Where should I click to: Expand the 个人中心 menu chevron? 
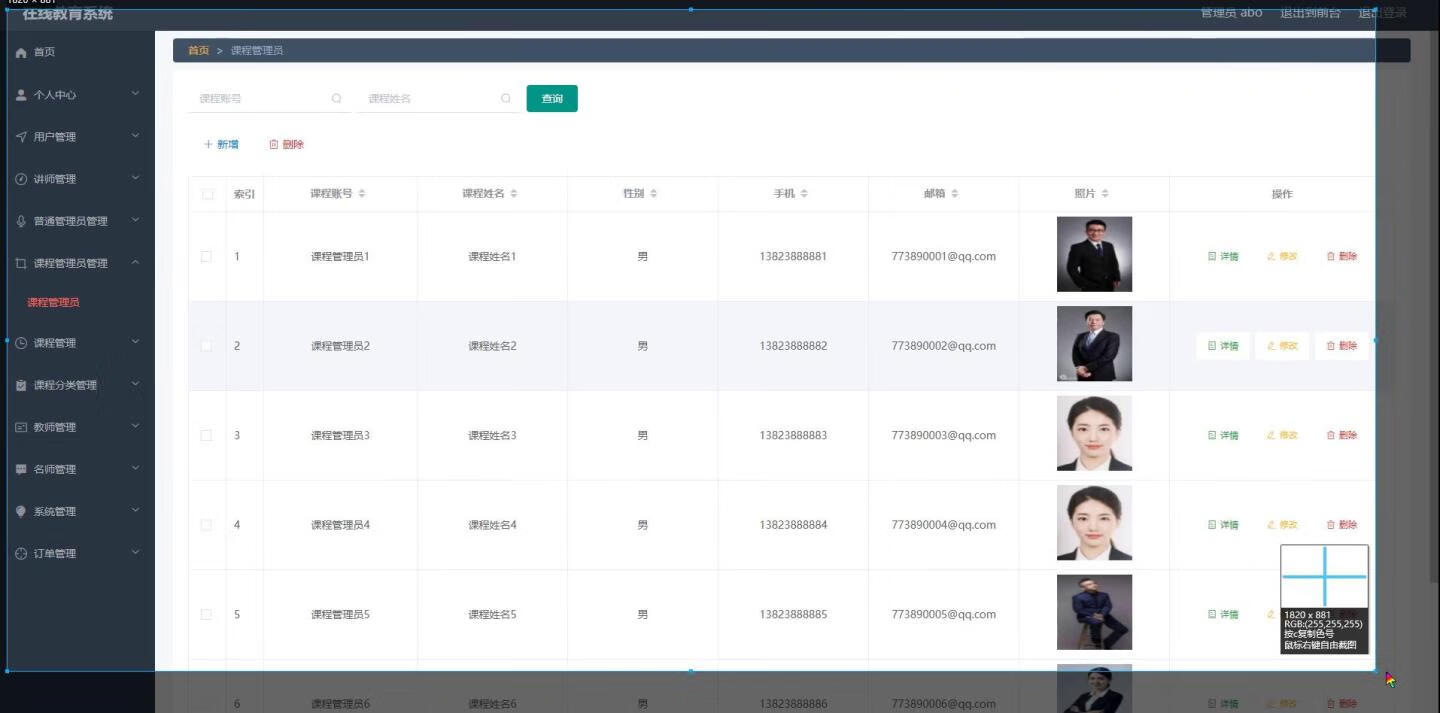coord(136,94)
